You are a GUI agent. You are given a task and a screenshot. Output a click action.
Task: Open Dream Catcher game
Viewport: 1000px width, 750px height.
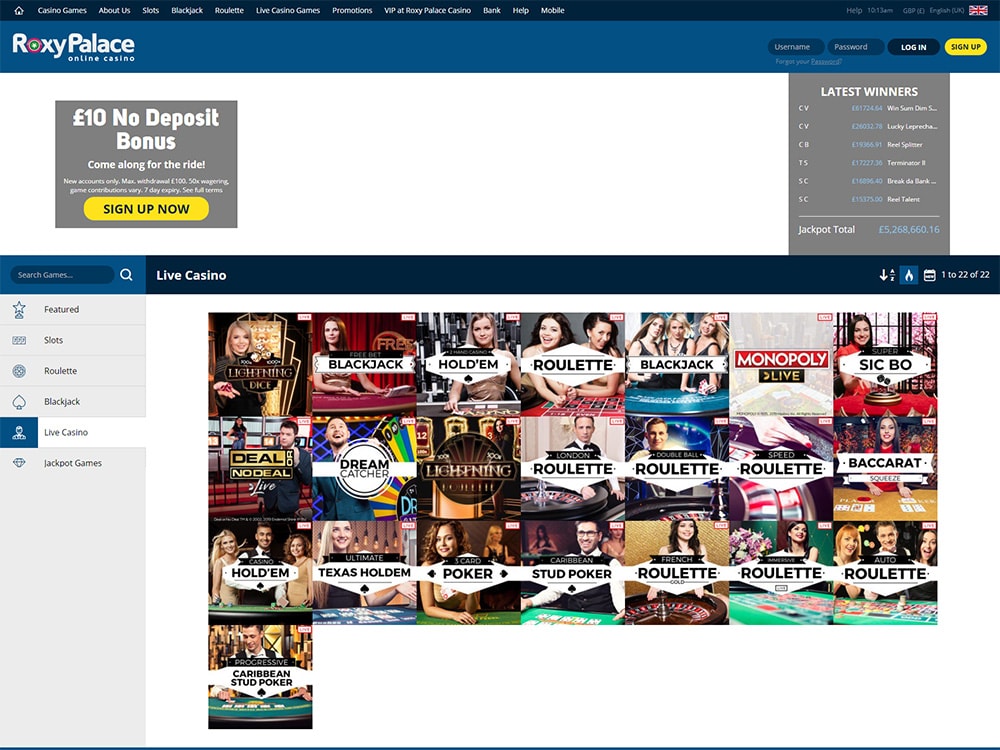tap(364, 469)
